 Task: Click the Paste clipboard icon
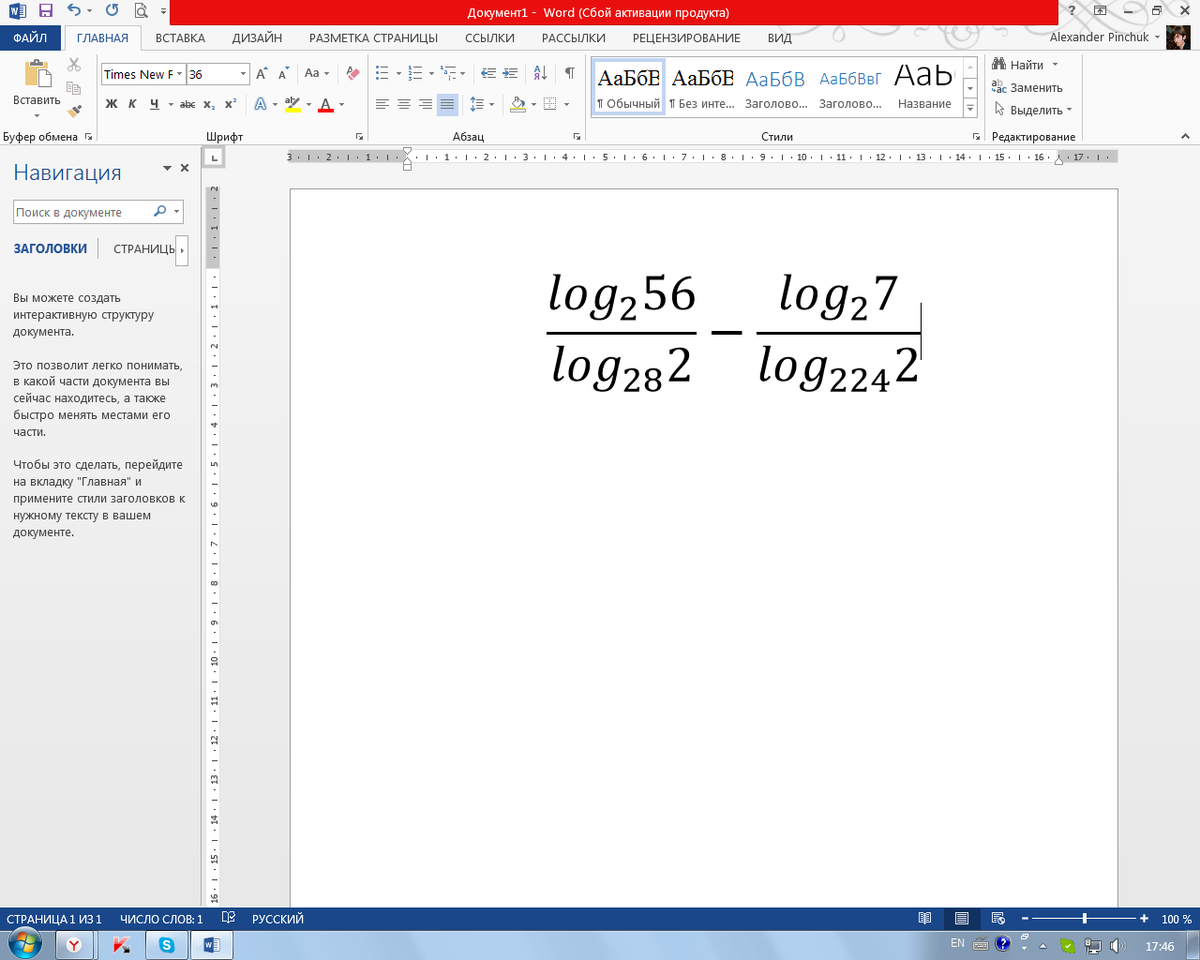(37, 74)
